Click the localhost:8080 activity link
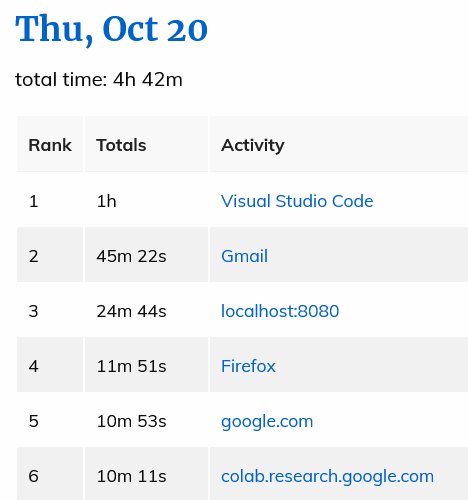468x500 pixels. 280,311
